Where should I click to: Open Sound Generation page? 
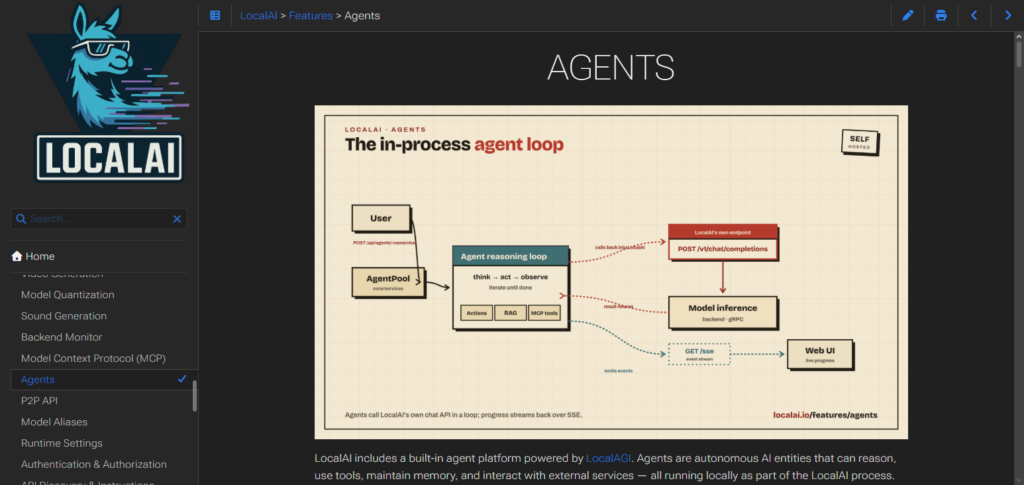tap(64, 316)
